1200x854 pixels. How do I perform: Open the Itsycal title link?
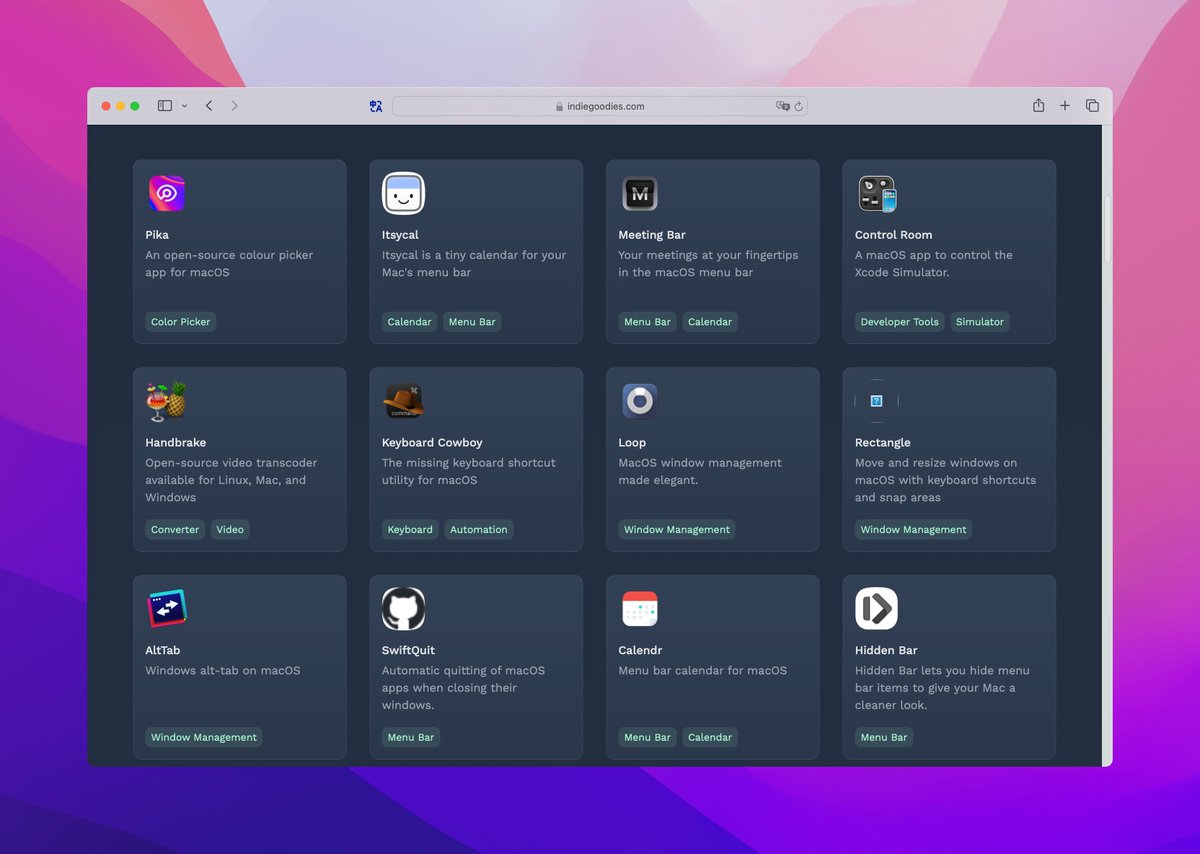tap(400, 235)
